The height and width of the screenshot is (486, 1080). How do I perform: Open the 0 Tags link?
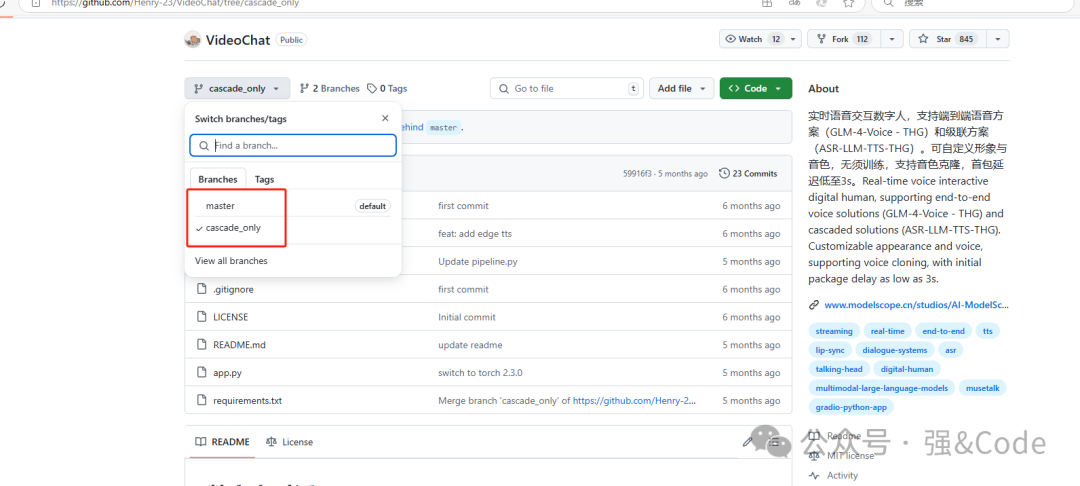coord(387,89)
